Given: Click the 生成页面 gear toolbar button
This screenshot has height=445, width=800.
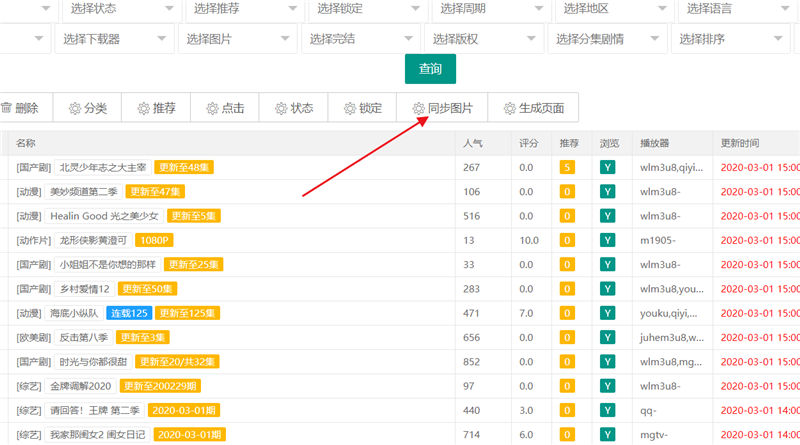Looking at the screenshot, I should point(533,108).
